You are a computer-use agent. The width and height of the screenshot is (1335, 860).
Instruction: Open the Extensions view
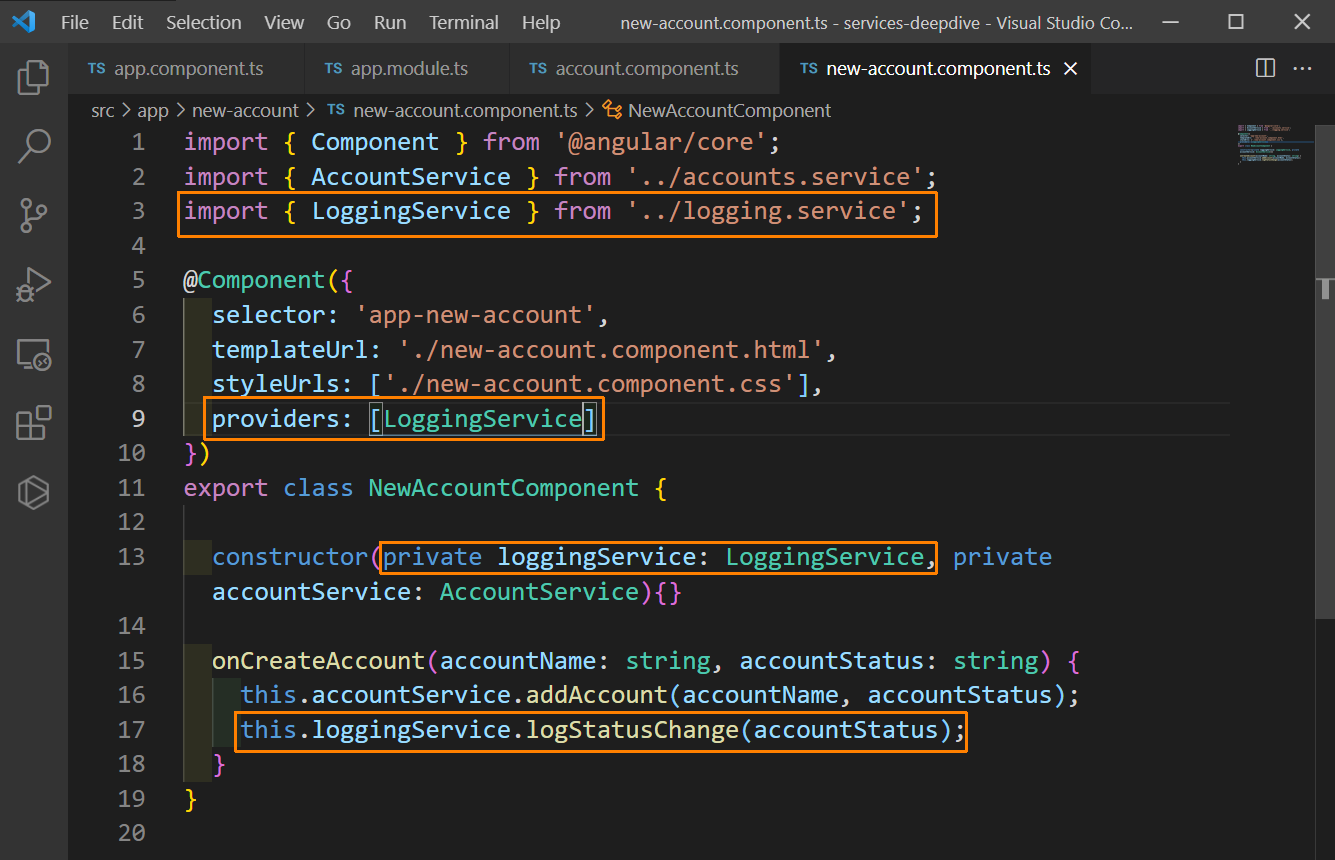(x=34, y=423)
